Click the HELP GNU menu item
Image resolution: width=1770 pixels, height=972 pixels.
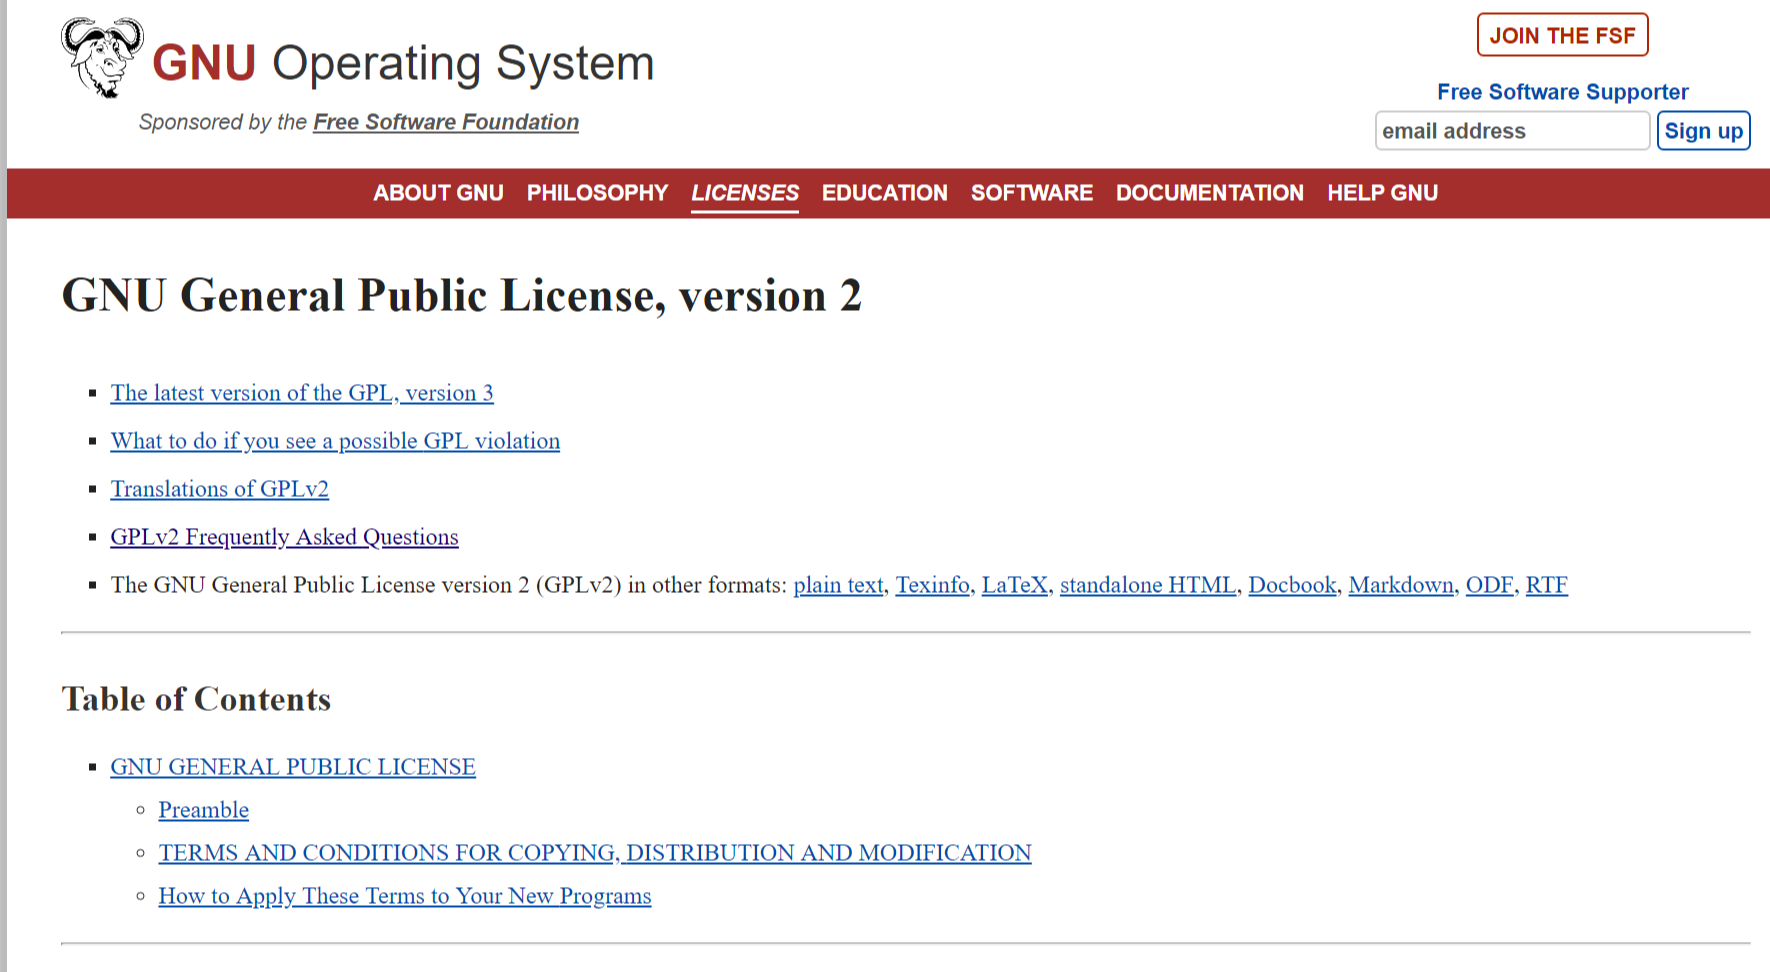point(1382,193)
